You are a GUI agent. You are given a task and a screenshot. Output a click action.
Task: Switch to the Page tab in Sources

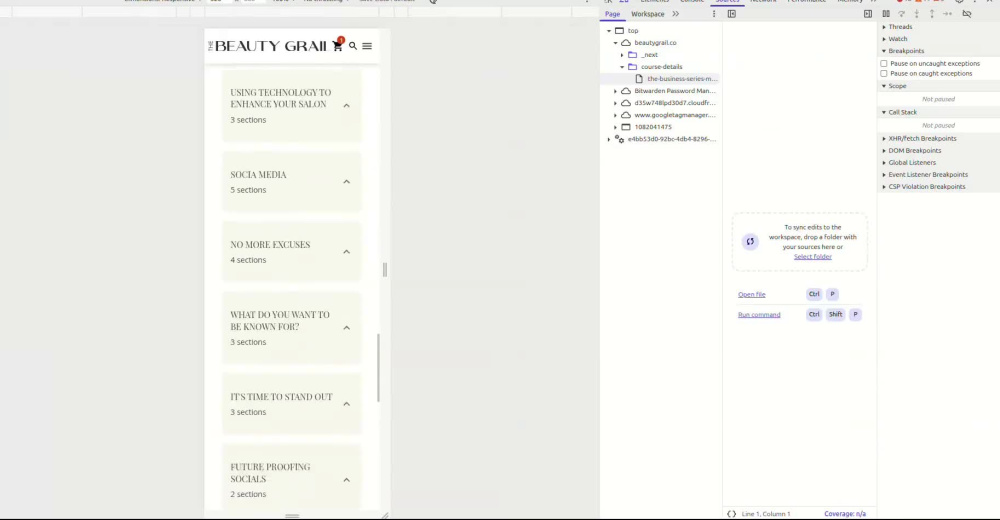click(612, 14)
